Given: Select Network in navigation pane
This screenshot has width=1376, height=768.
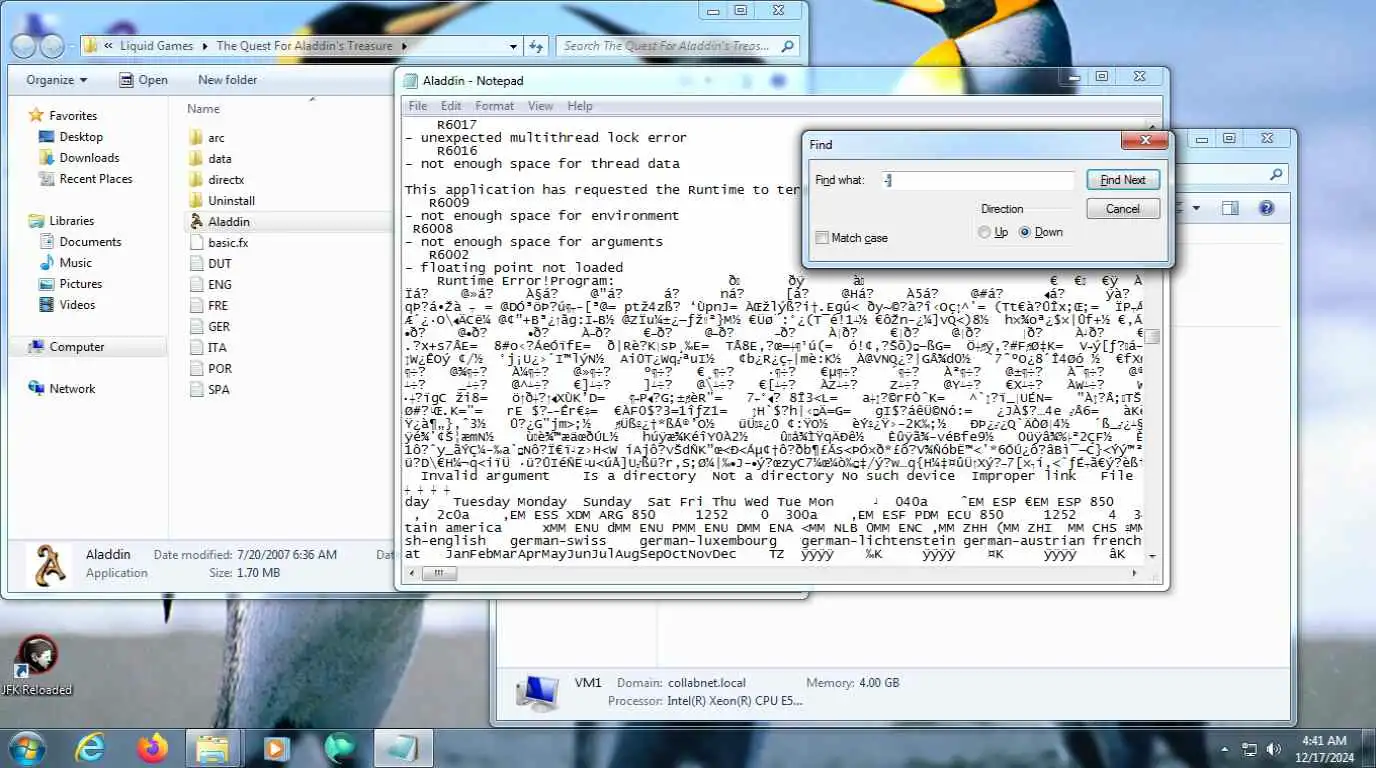Looking at the screenshot, I should click(x=72, y=389).
